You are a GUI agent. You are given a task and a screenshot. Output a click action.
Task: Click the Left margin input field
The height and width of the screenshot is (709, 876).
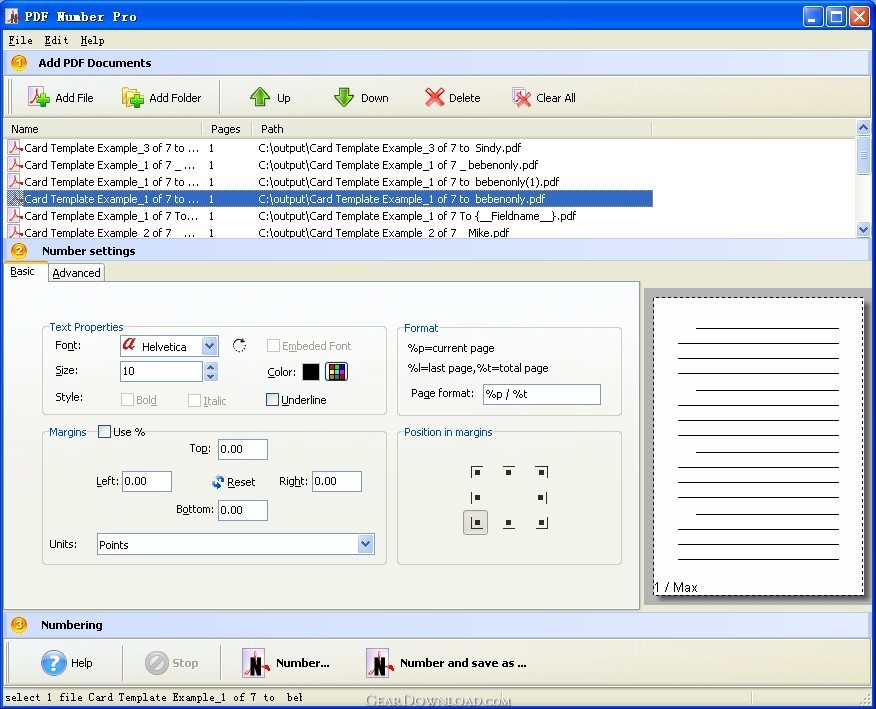pos(147,481)
